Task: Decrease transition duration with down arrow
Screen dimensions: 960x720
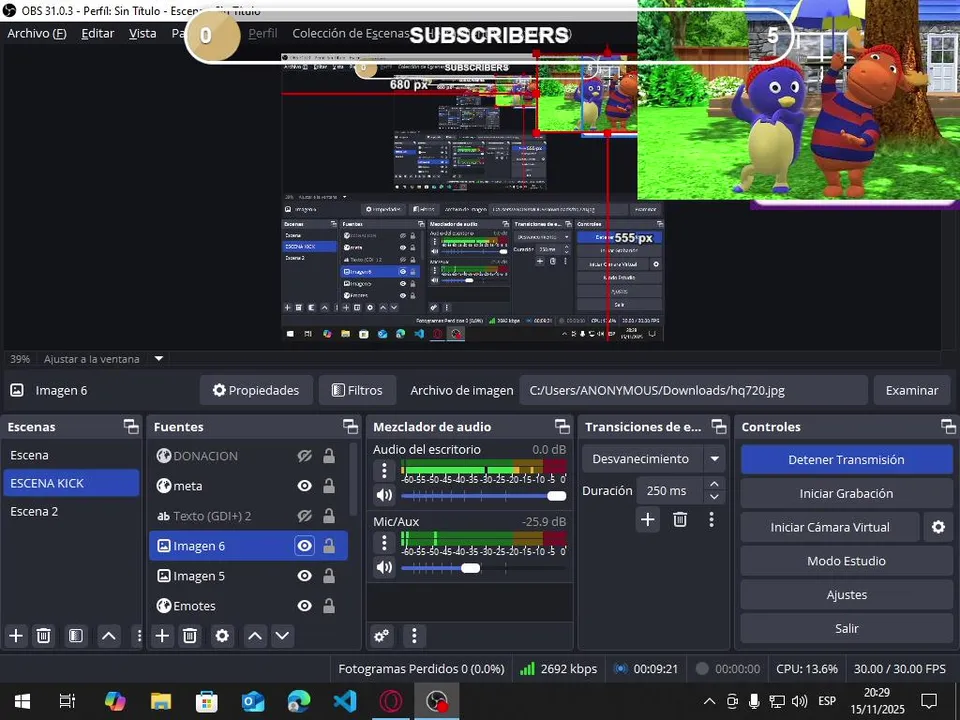Action: tap(714, 497)
